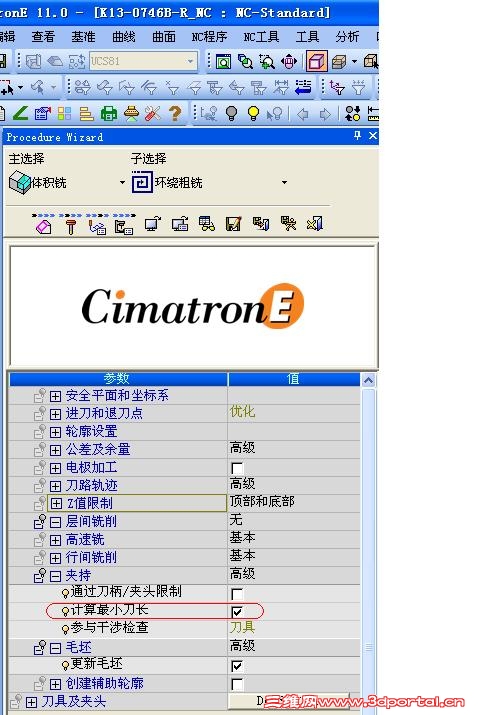The image size is (484, 715).
Task: Click the save-with-pencil wizard icon
Action: coord(234,224)
